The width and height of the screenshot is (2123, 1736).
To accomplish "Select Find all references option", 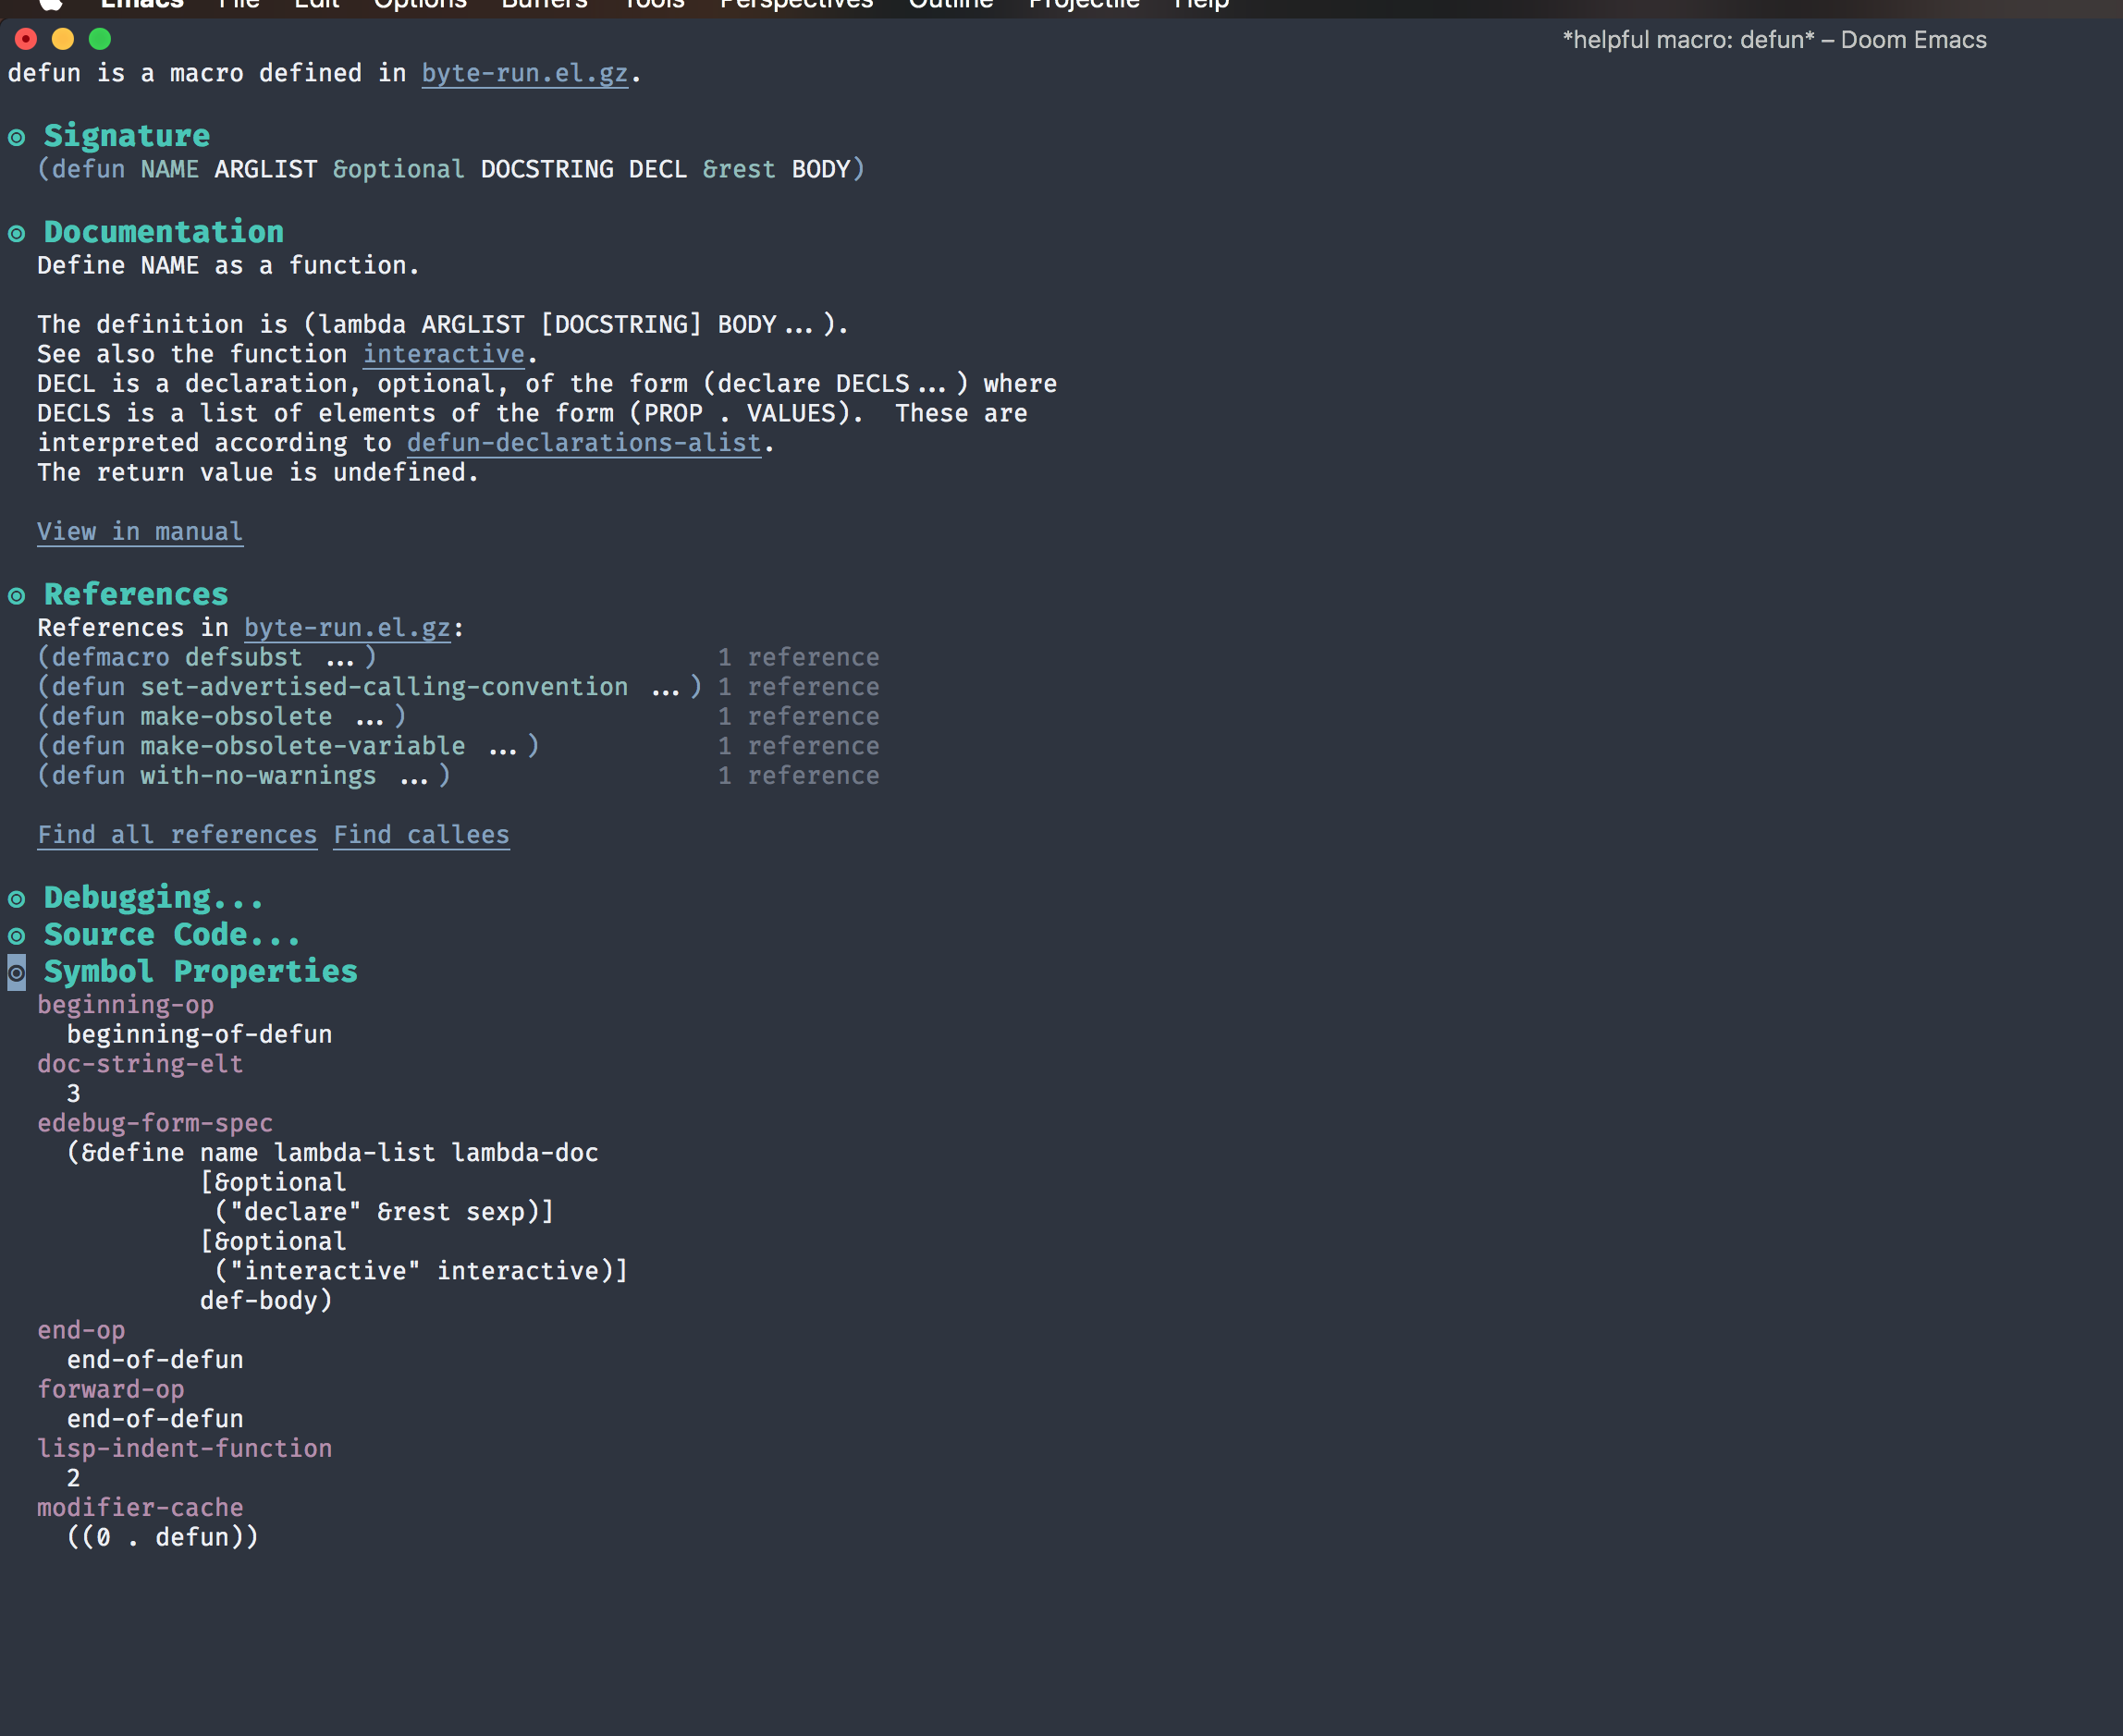I will point(177,834).
